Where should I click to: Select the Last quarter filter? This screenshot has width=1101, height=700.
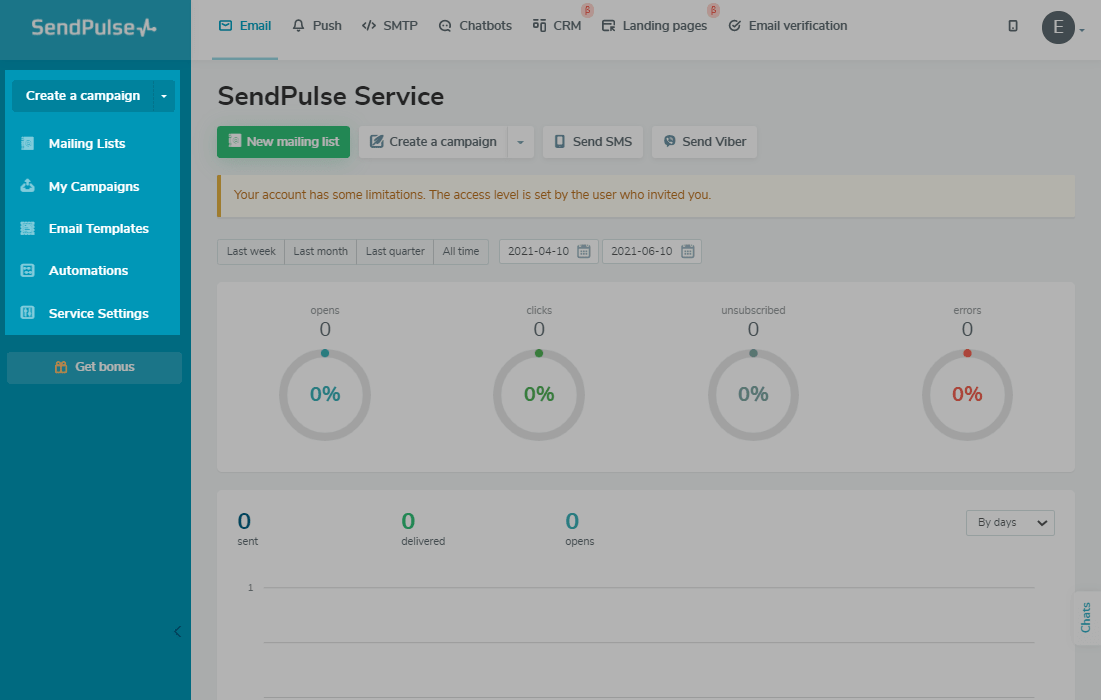click(x=395, y=251)
